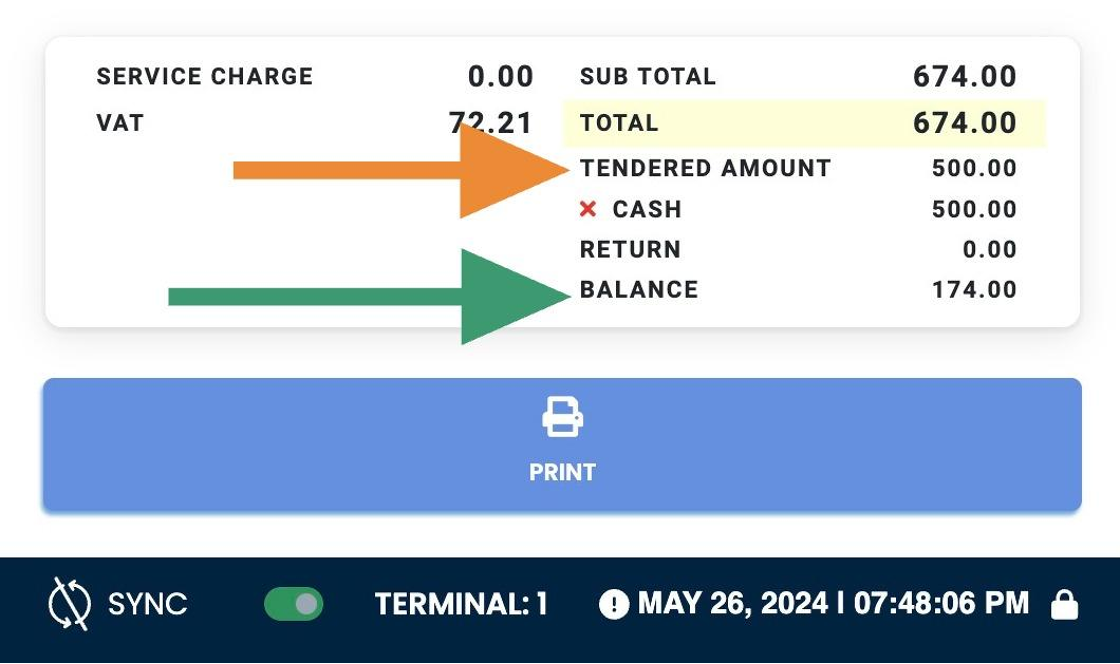The height and width of the screenshot is (664, 1120).
Task: Click the TENDERED AMOUNT label
Action: pos(705,168)
